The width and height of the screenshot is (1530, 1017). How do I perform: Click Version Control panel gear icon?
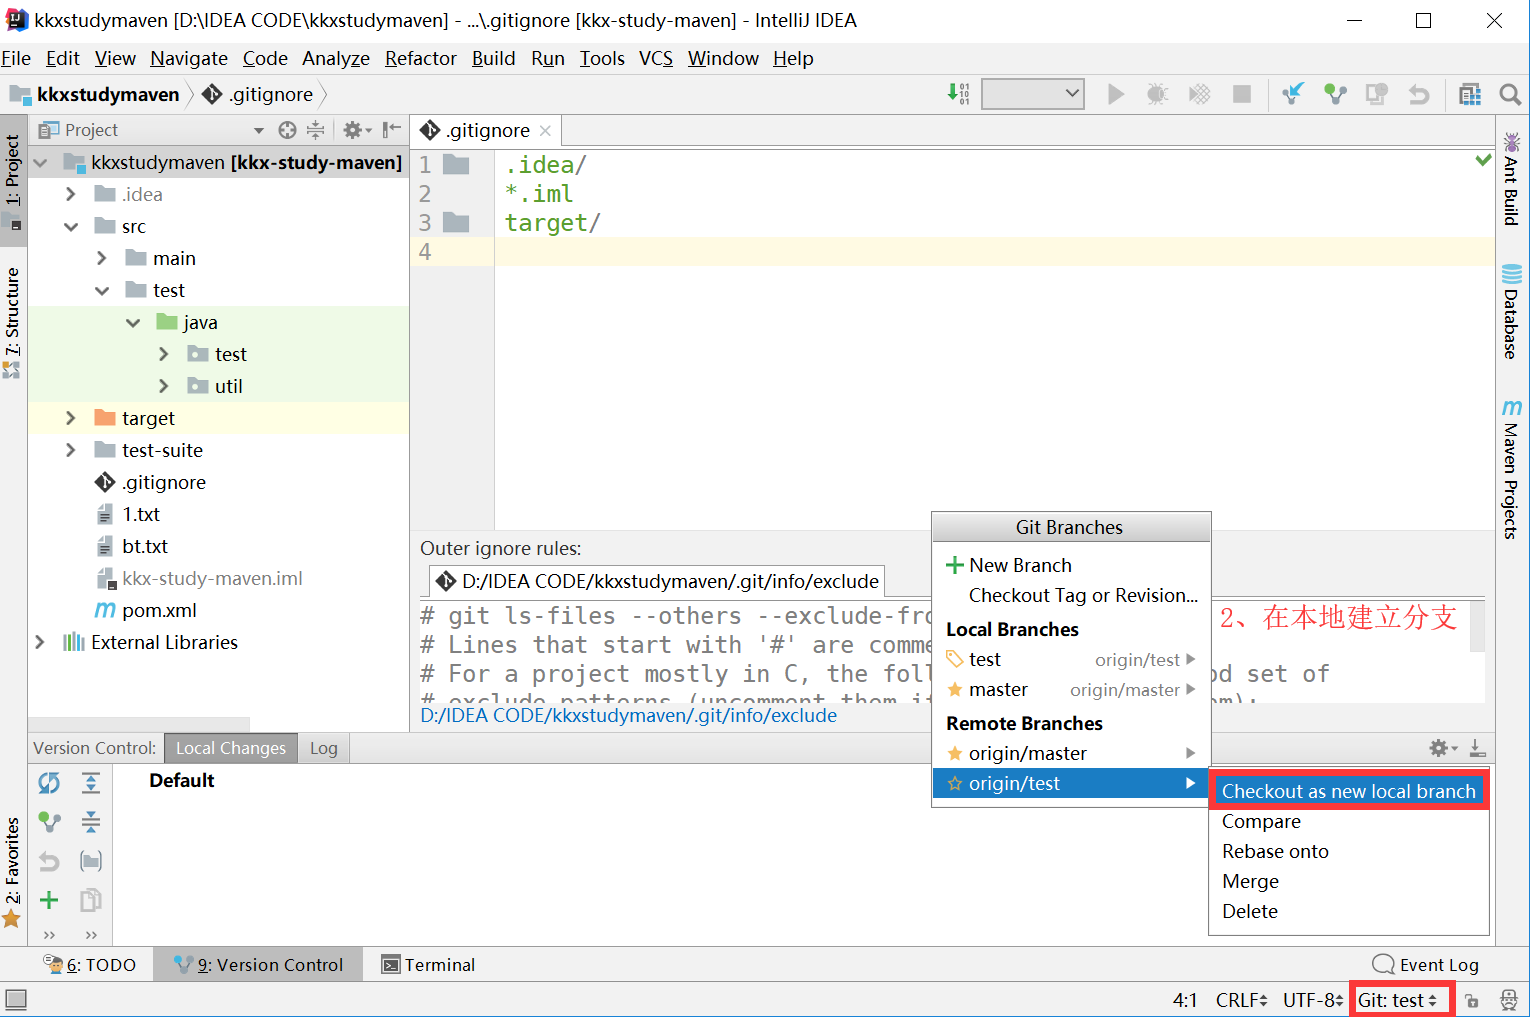(1442, 748)
